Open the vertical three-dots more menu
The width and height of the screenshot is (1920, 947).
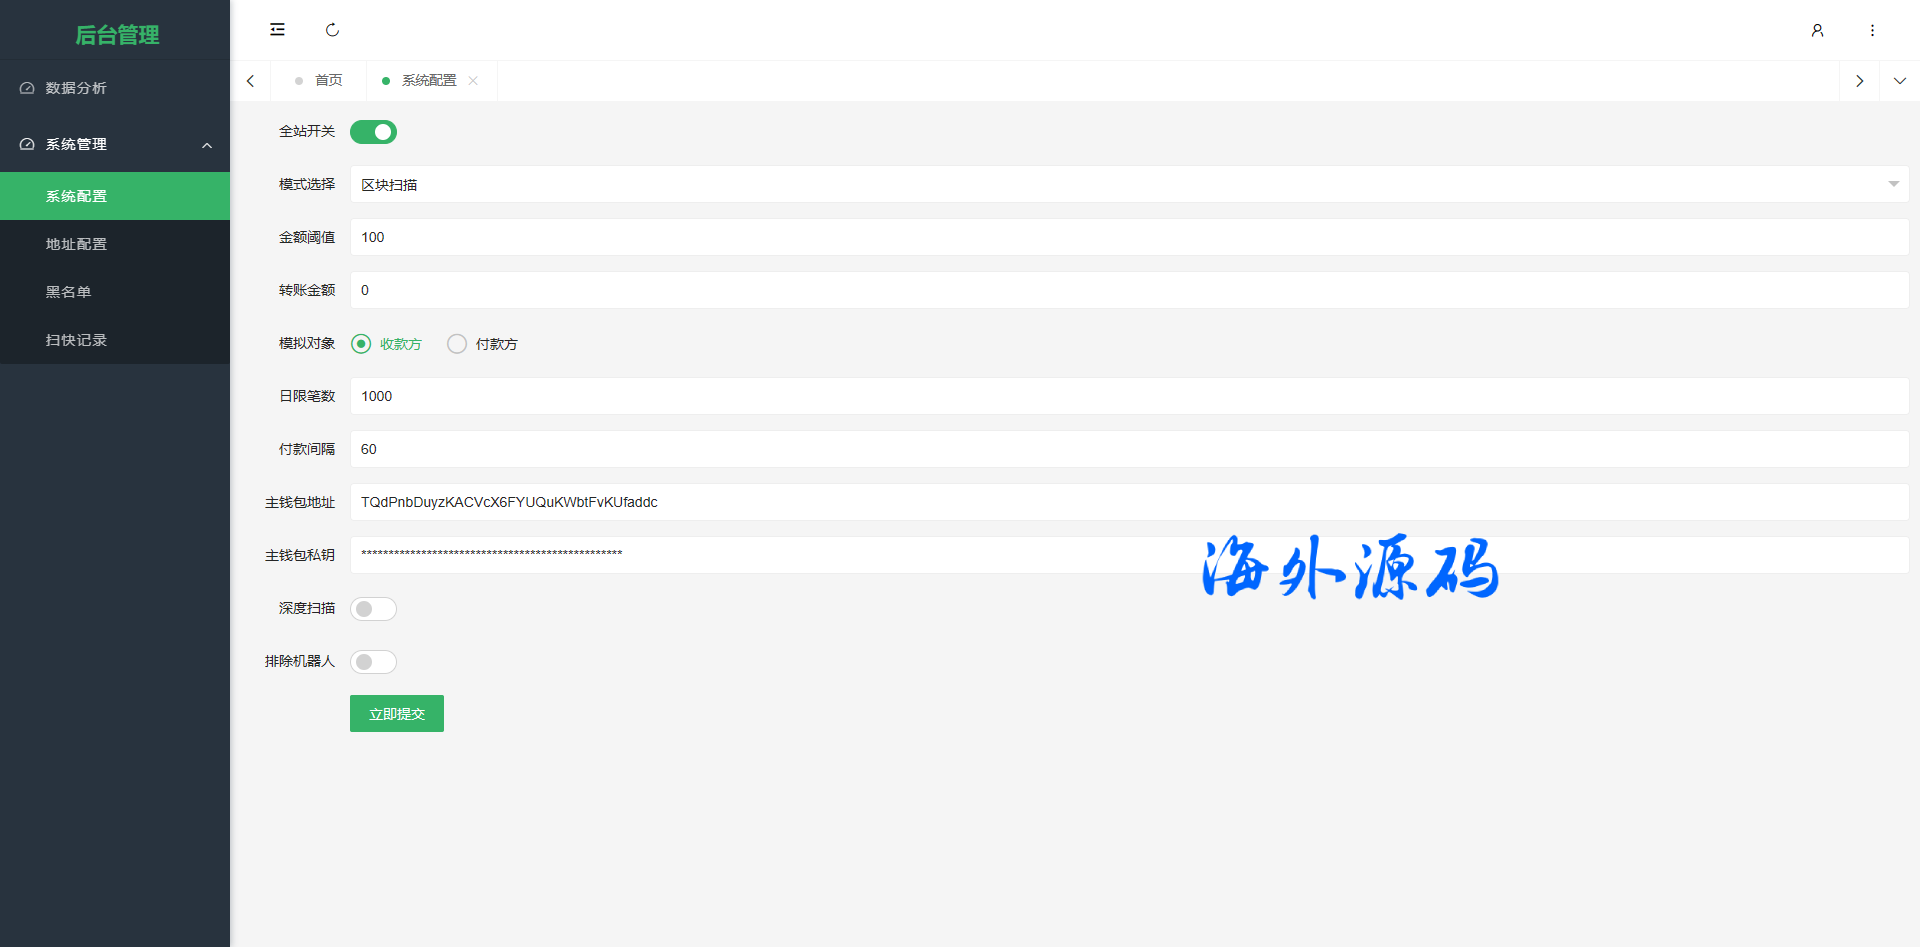point(1872,30)
